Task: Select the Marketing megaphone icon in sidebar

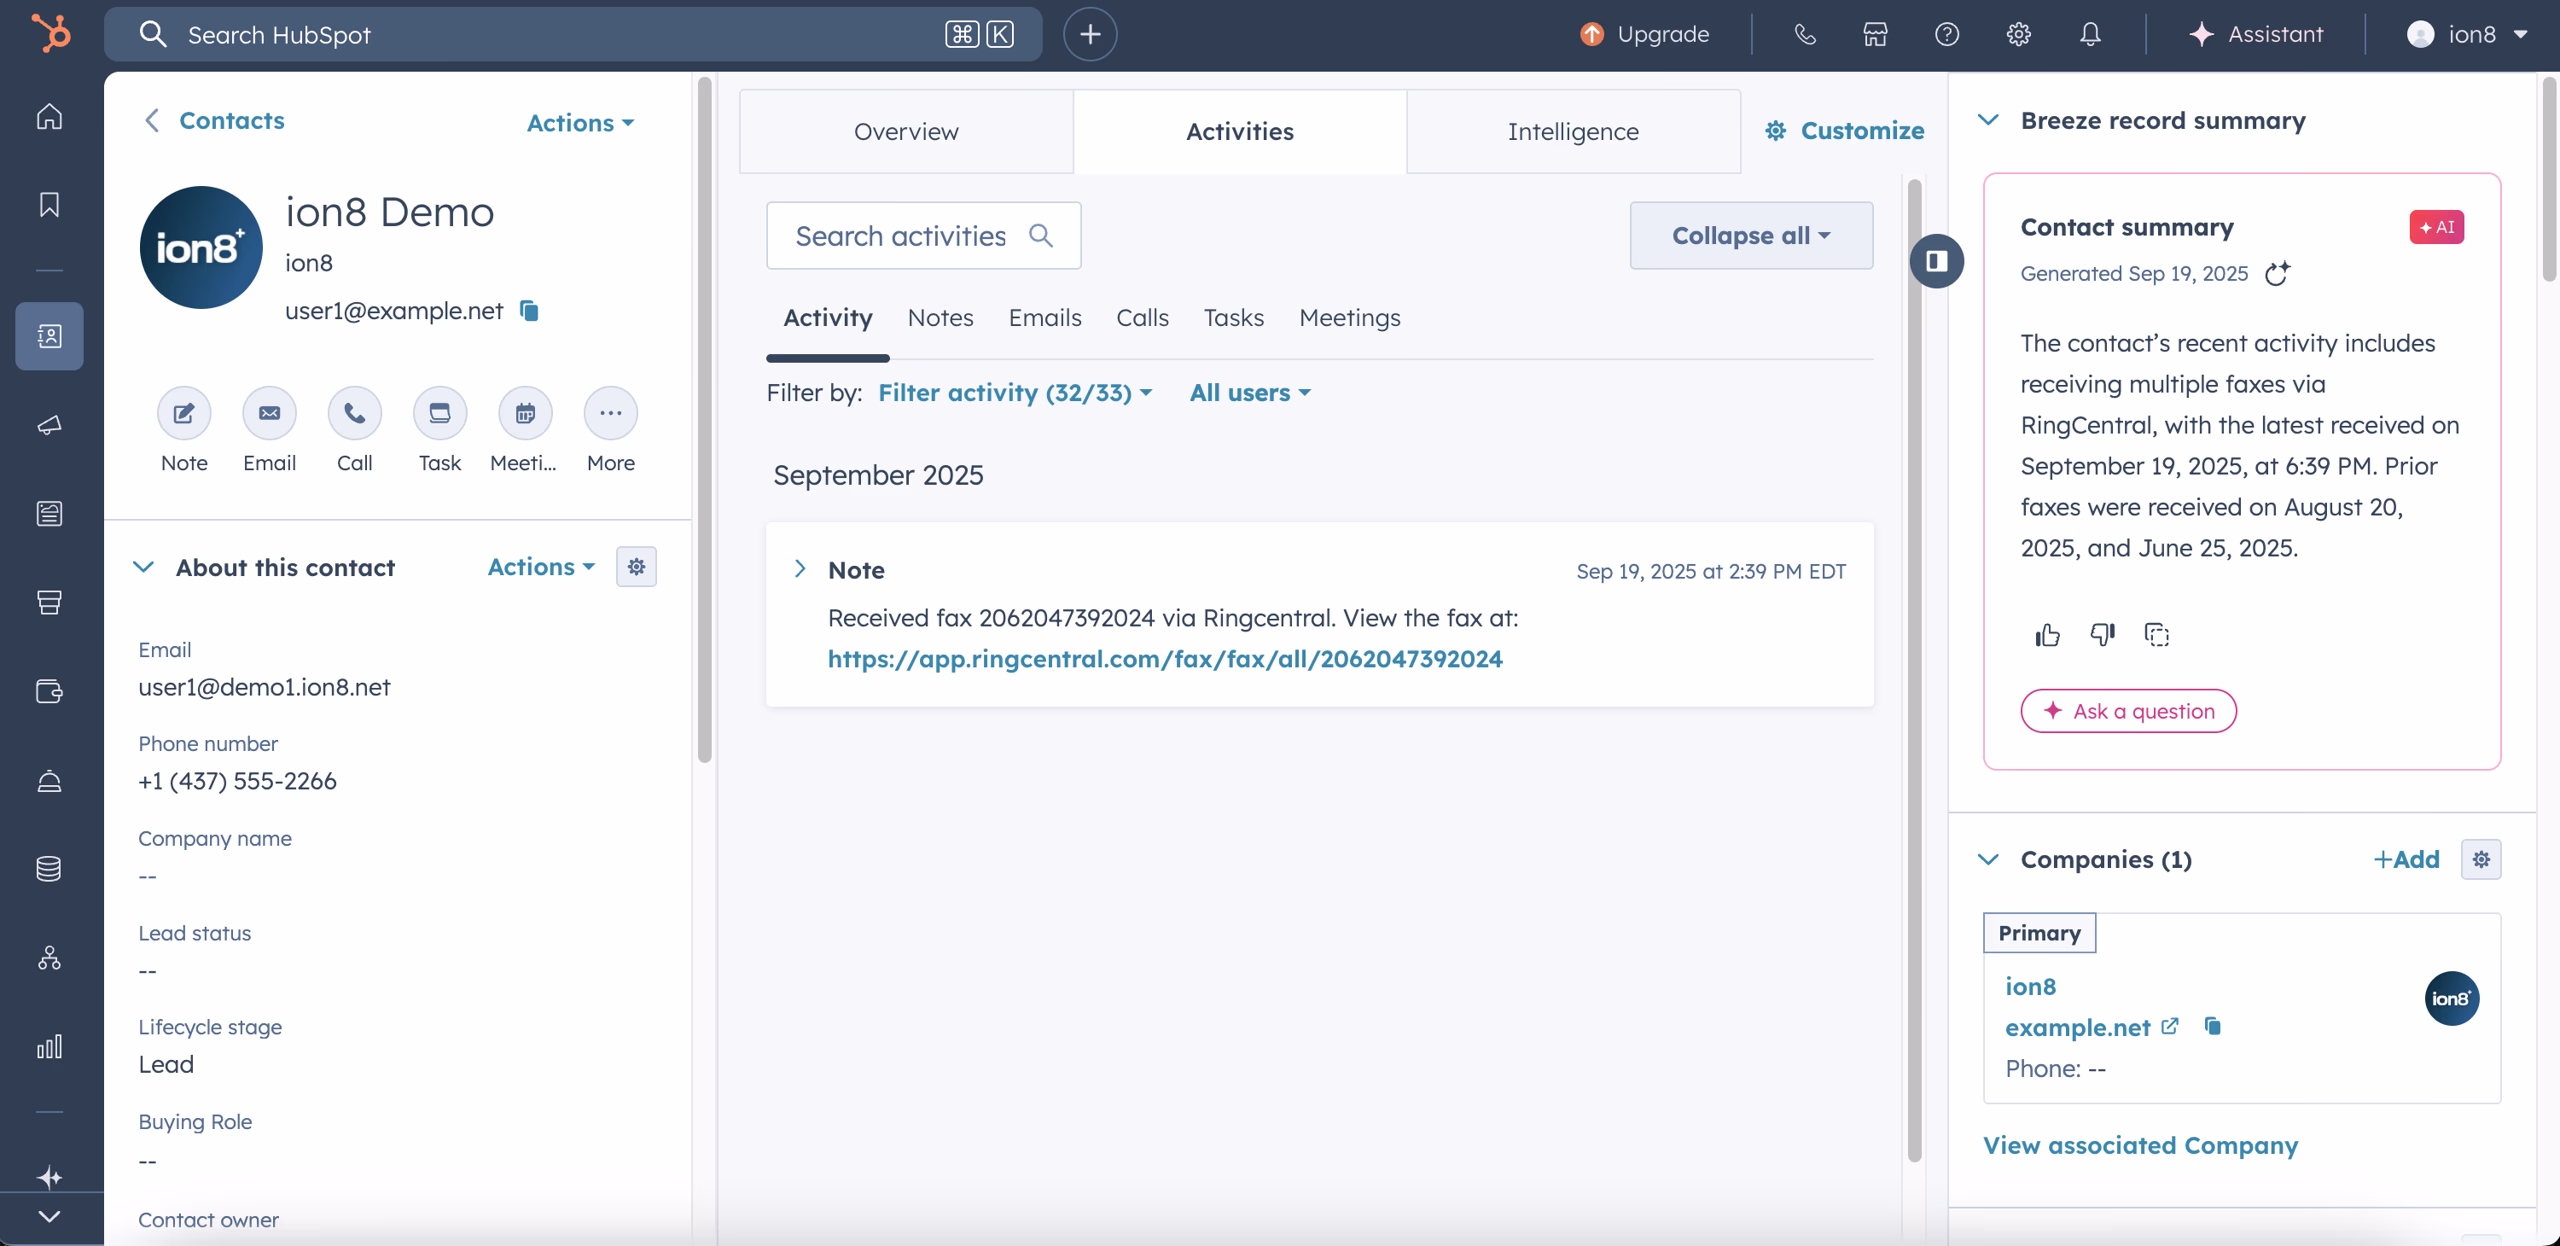Action: pos(48,425)
